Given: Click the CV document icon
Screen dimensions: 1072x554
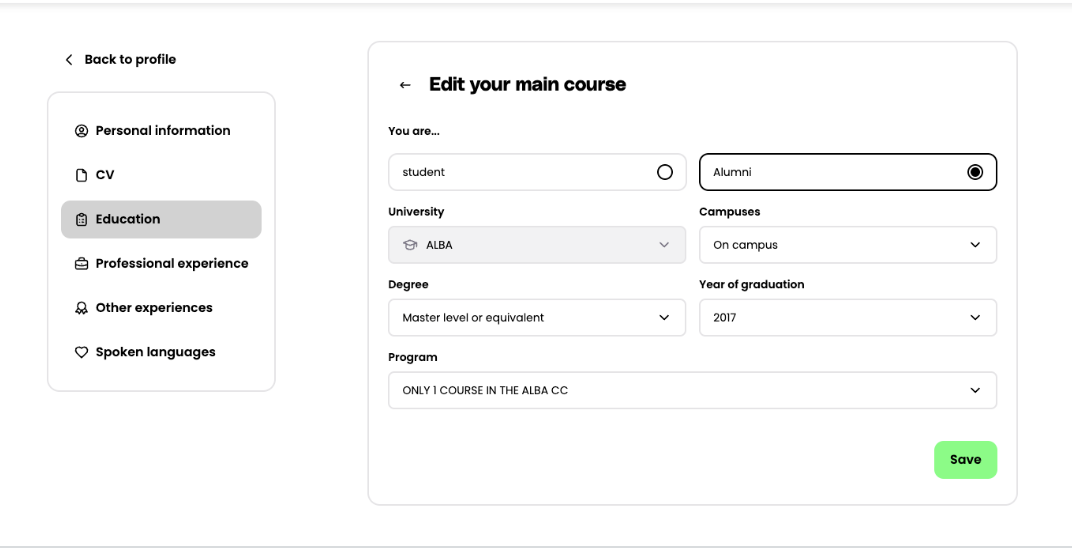Looking at the screenshot, I should (82, 175).
